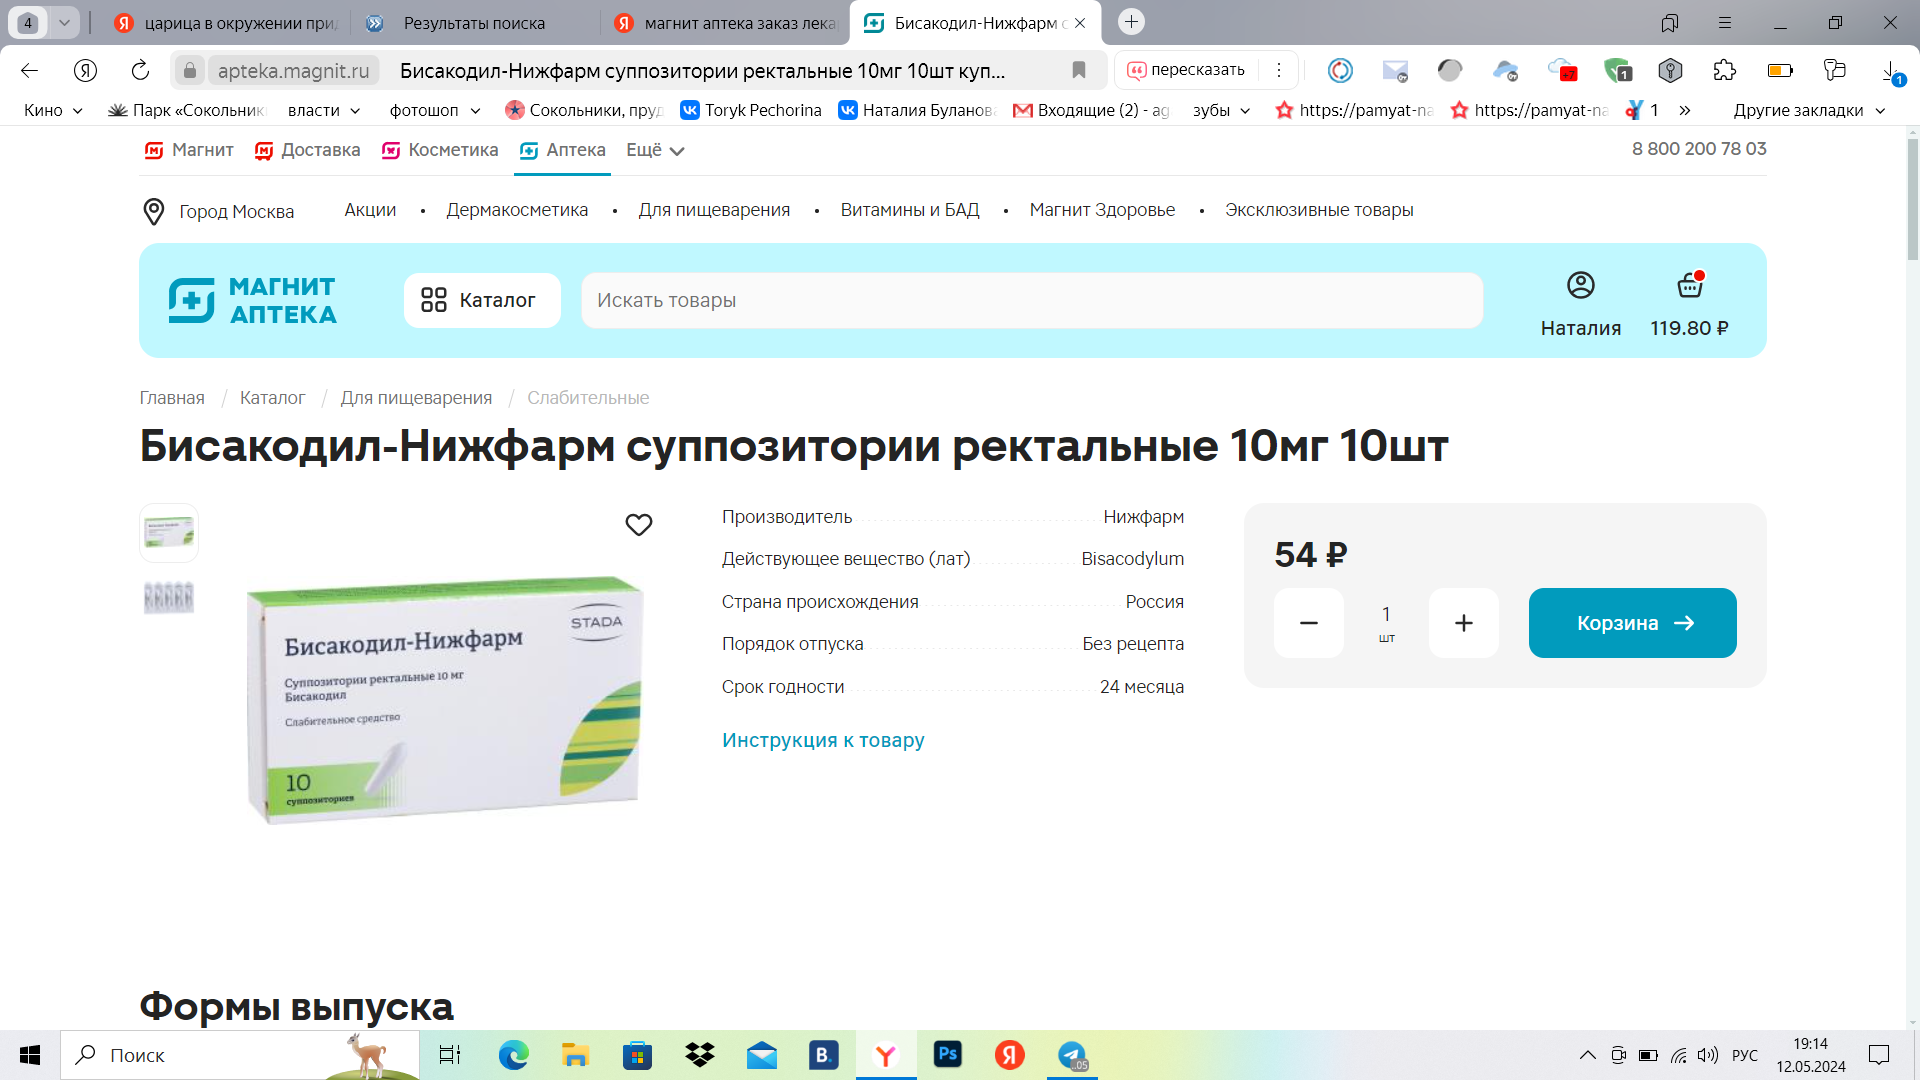Open Mail app from taskbar
This screenshot has height=1080, width=1920.
pyautogui.click(x=762, y=1055)
